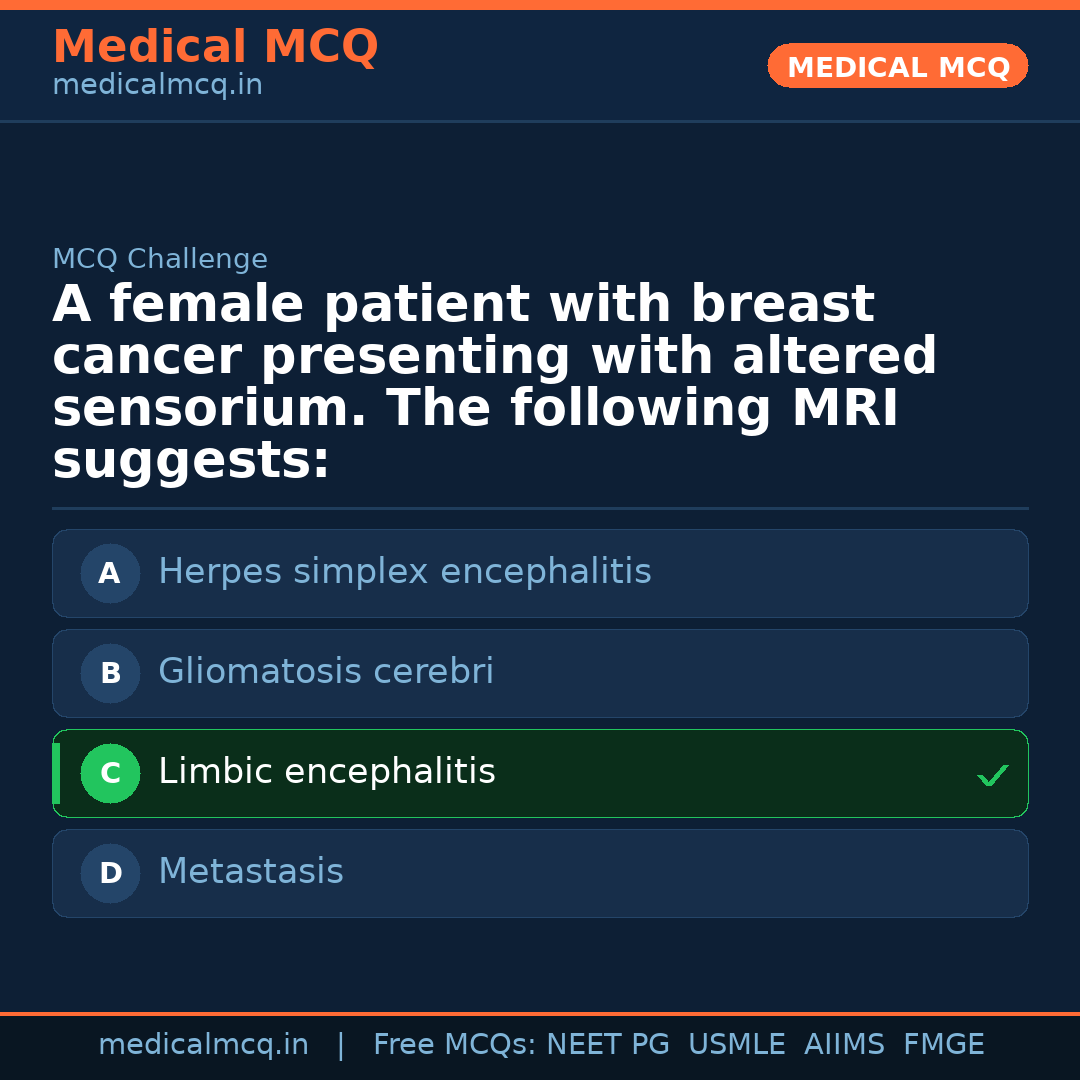This screenshot has height=1080, width=1080.
Task: Click the green checkmark on Limbic encephalitis
Action: tap(992, 775)
